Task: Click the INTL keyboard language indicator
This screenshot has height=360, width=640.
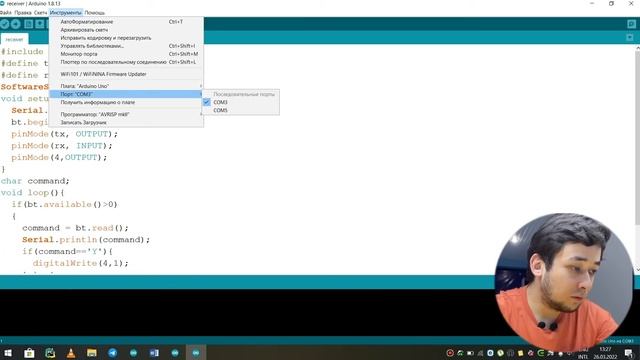Action: tap(583, 356)
